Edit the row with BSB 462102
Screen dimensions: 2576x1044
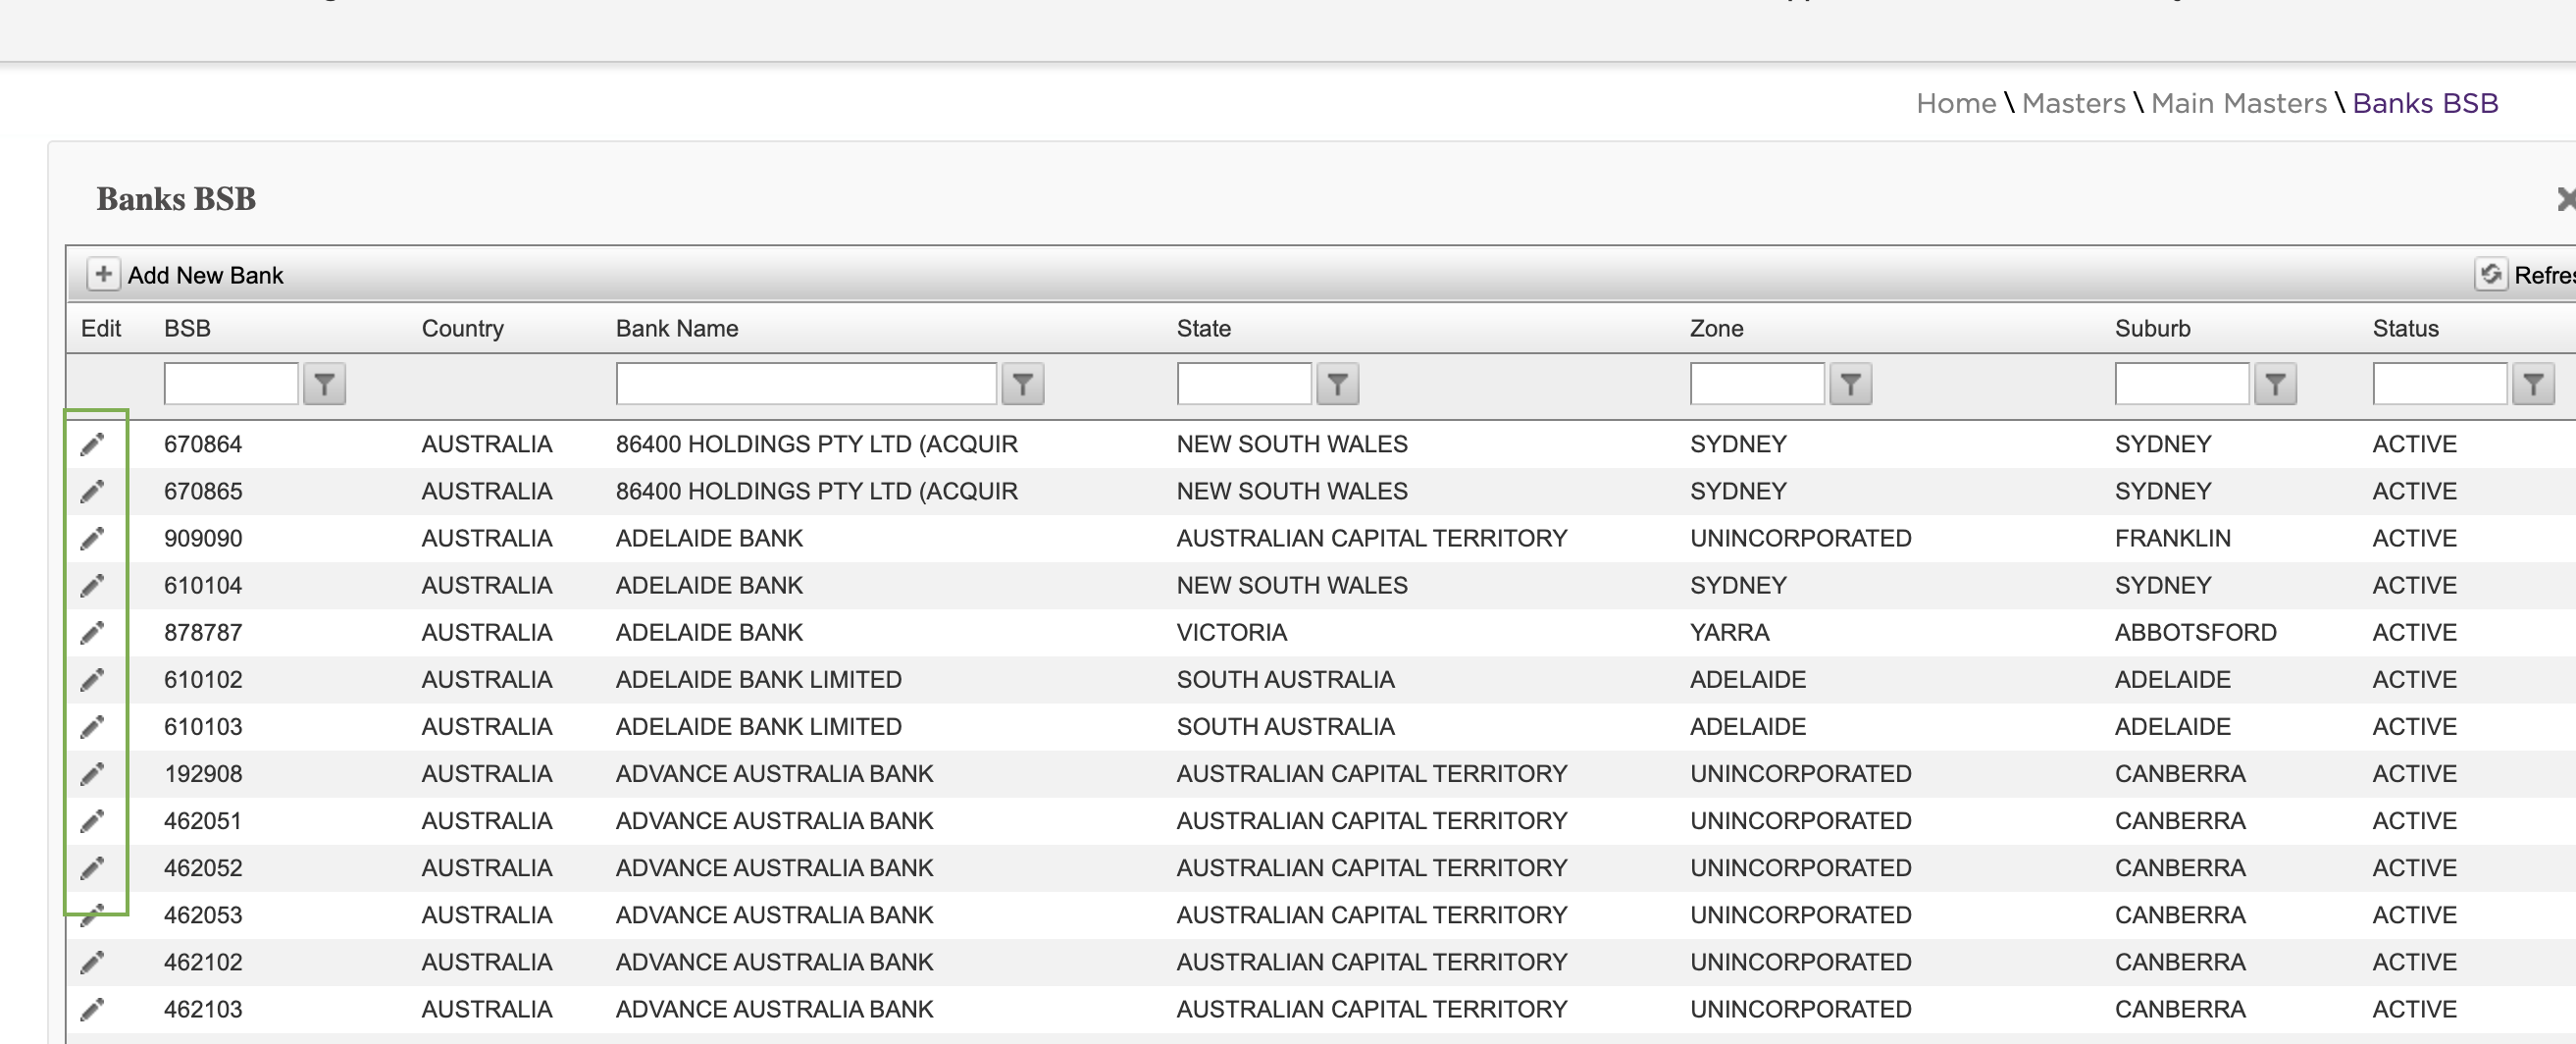(92, 961)
